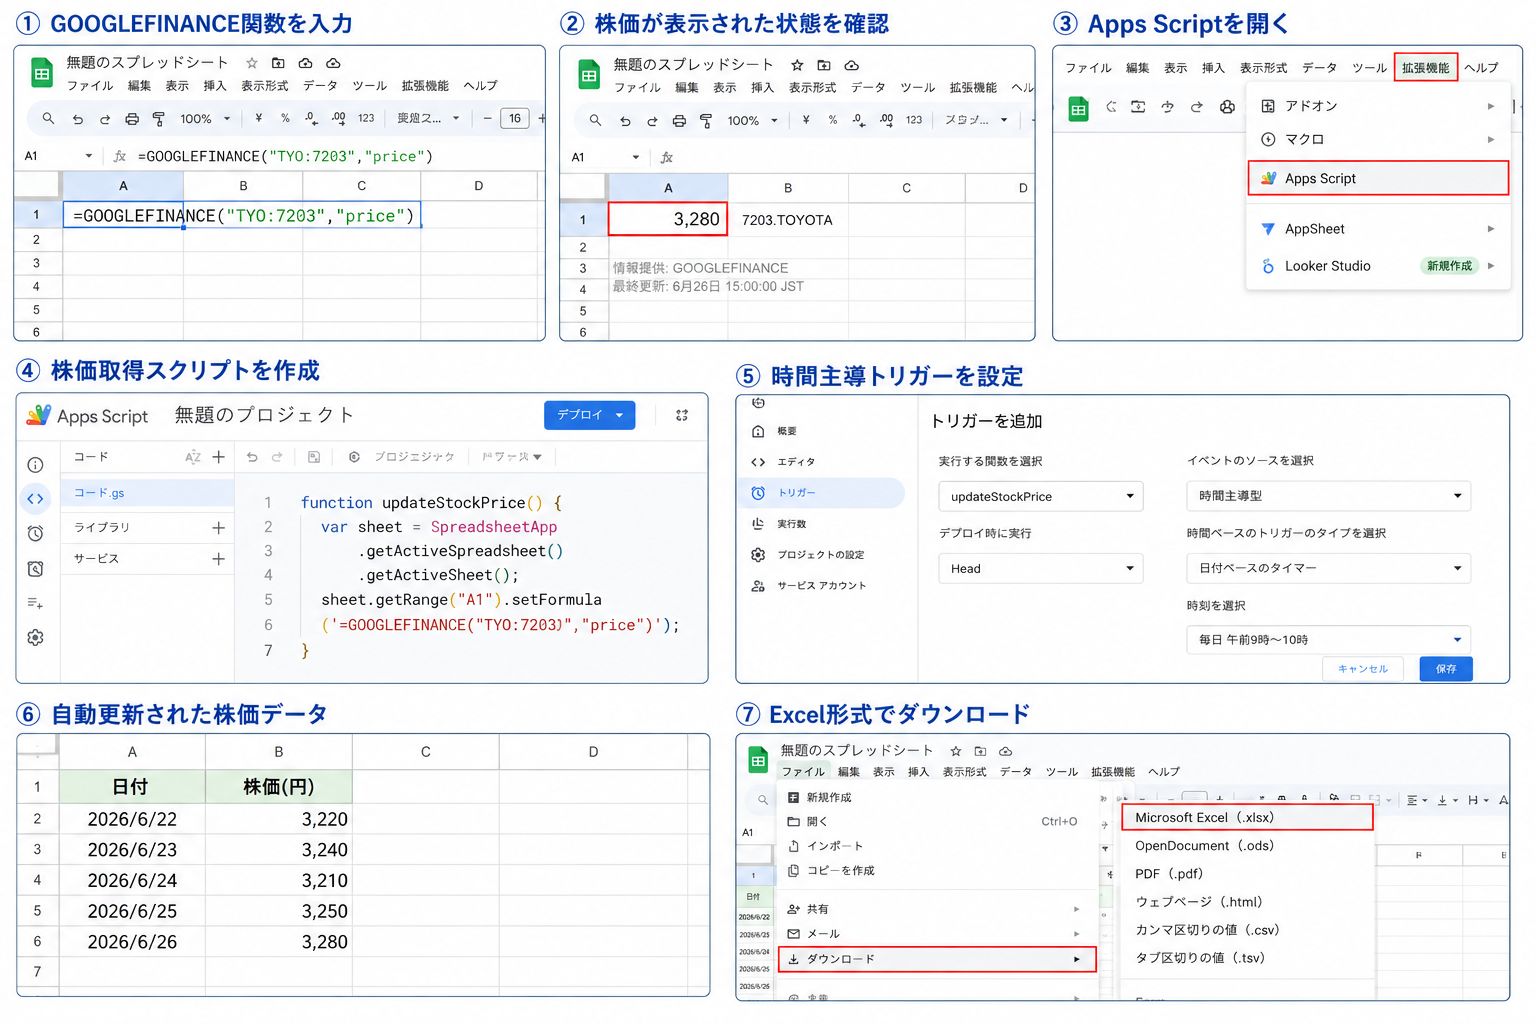Viewport: 1536px width, 1024px height.
Task: Click the print icon in step 2 toolbar
Action: coord(679,121)
